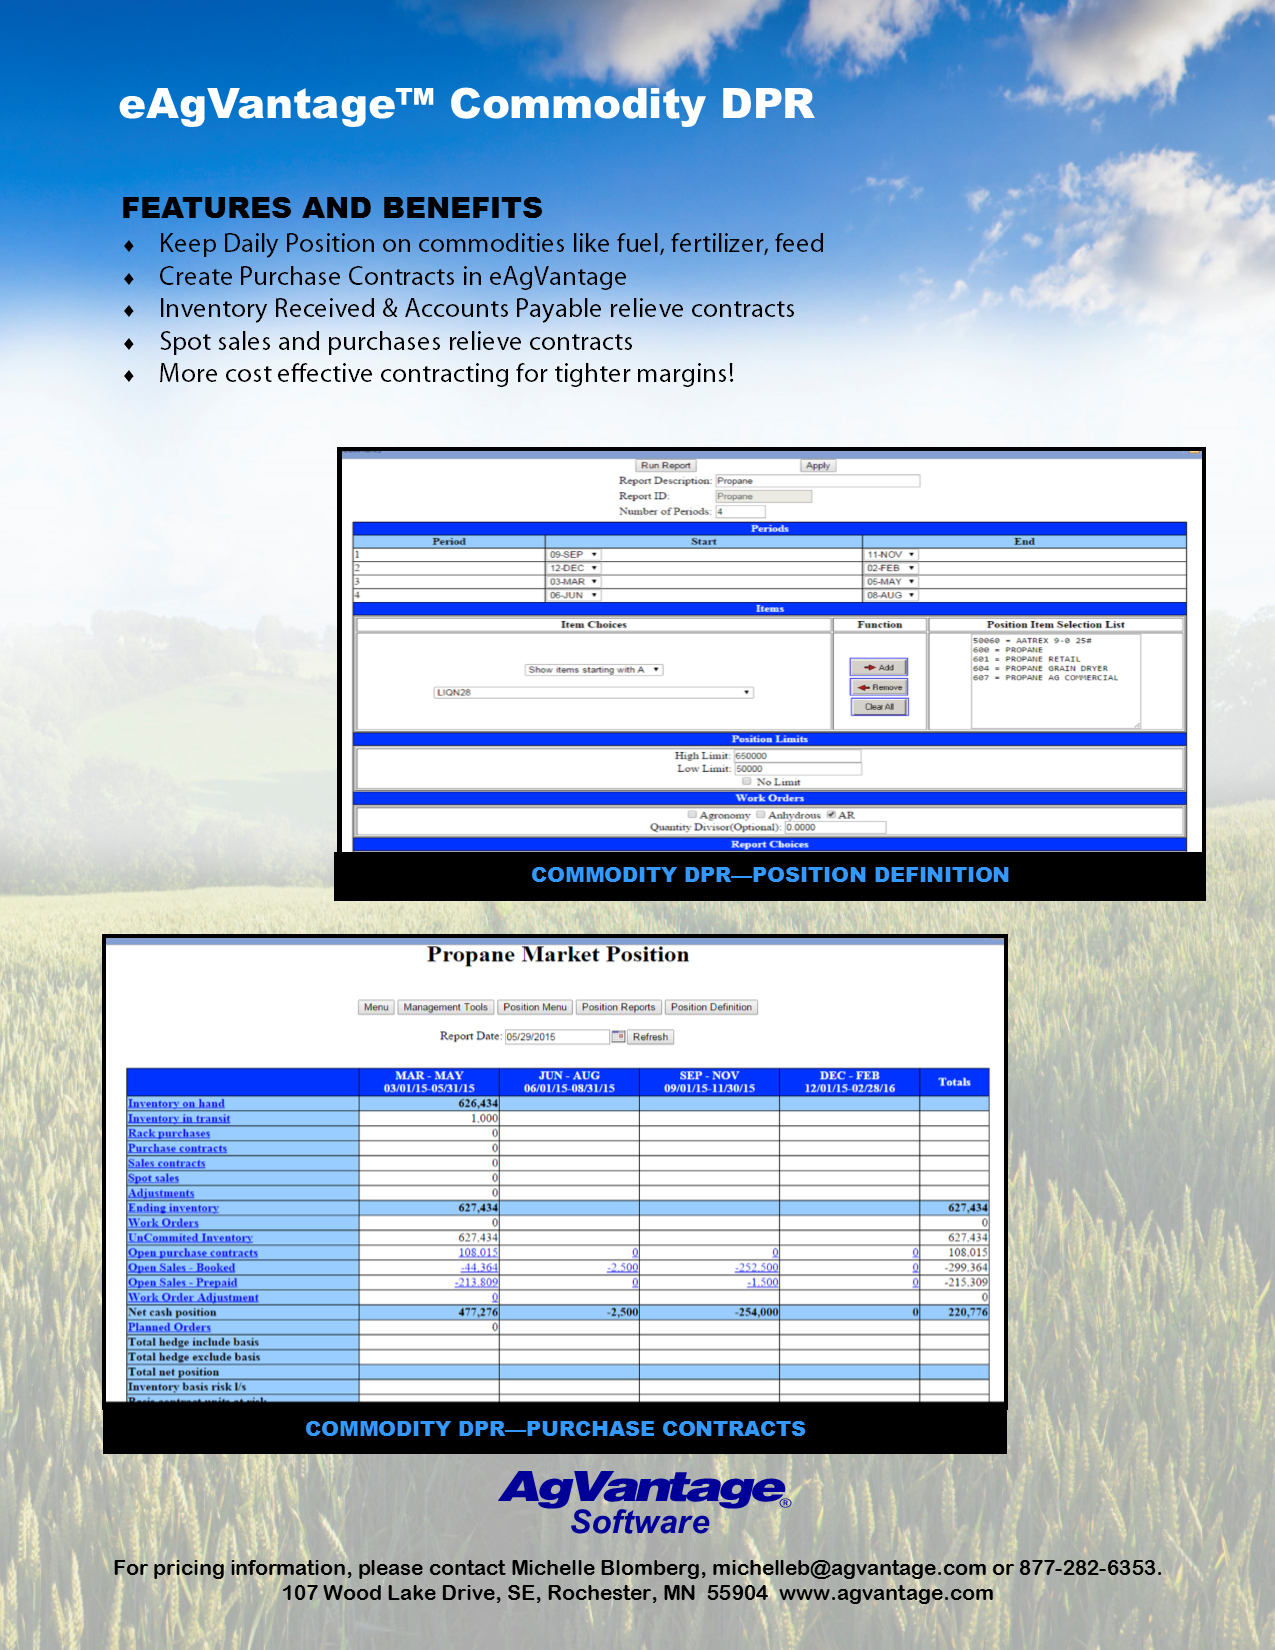The height and width of the screenshot is (1650, 1275).
Task: Open the Work Order Adjustment link
Action: [x=193, y=1298]
